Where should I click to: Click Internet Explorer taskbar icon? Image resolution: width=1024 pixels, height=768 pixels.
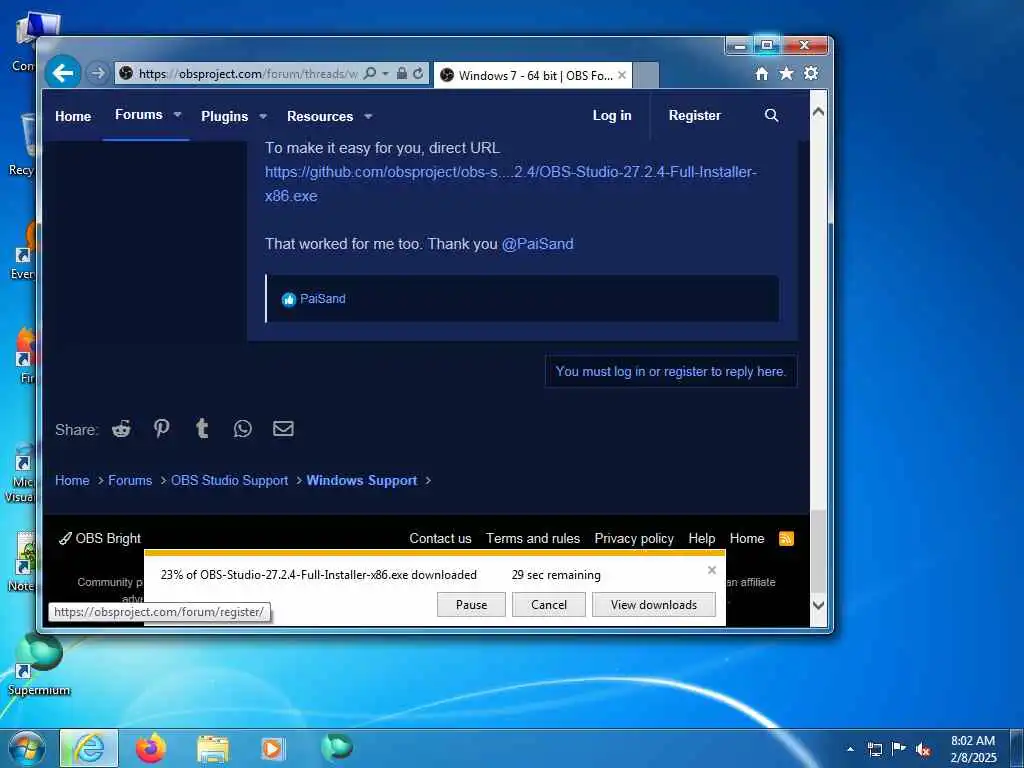point(89,748)
